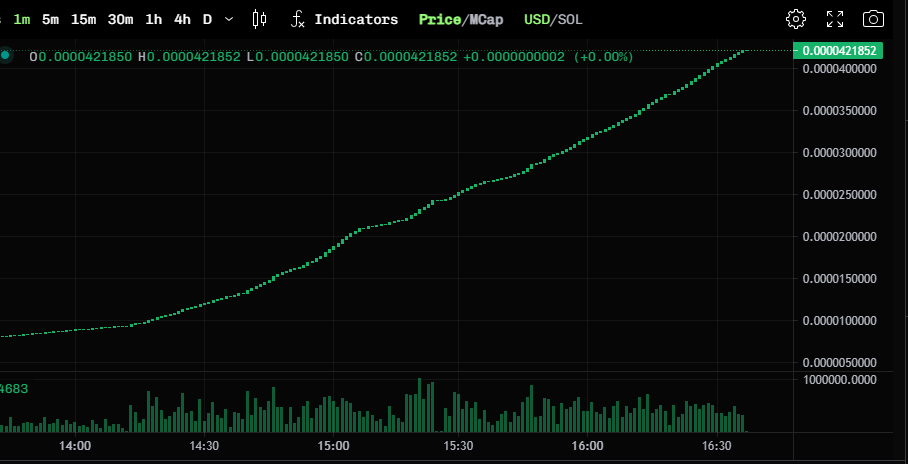
Task: Click the 14:00 time axis label
Action: [x=75, y=447]
